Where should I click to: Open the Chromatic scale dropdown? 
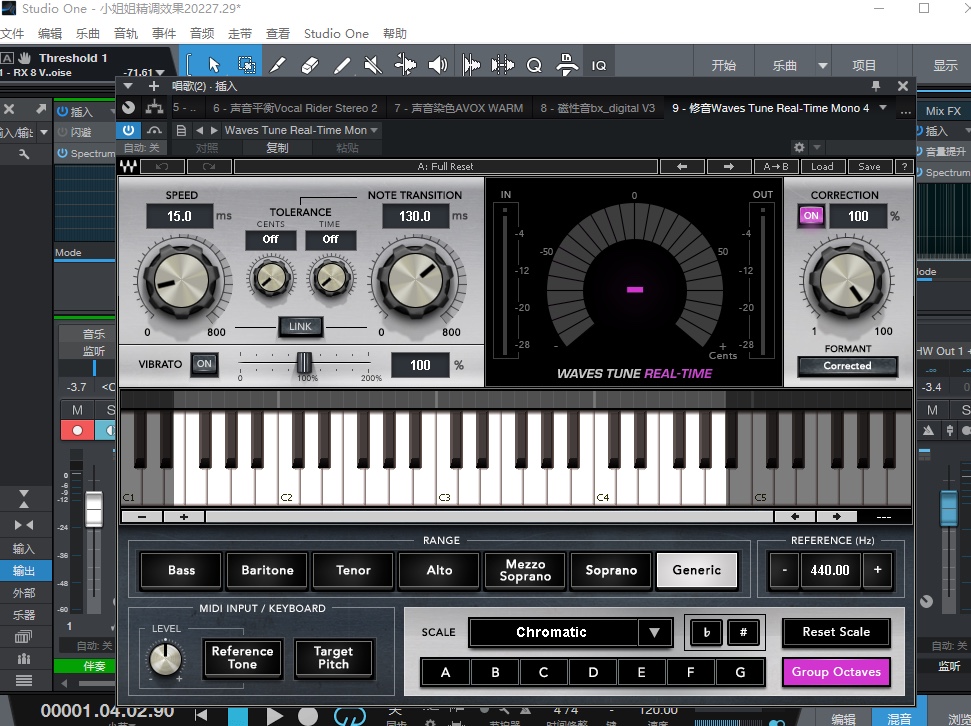[655, 632]
